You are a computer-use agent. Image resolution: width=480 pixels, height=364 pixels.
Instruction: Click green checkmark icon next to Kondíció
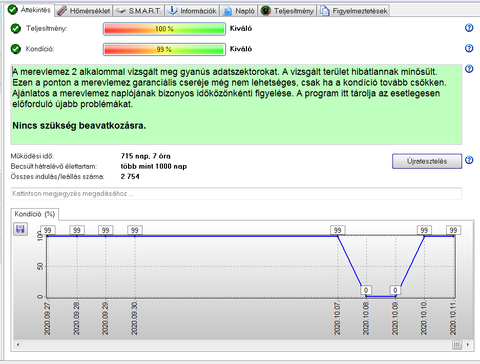point(16,49)
